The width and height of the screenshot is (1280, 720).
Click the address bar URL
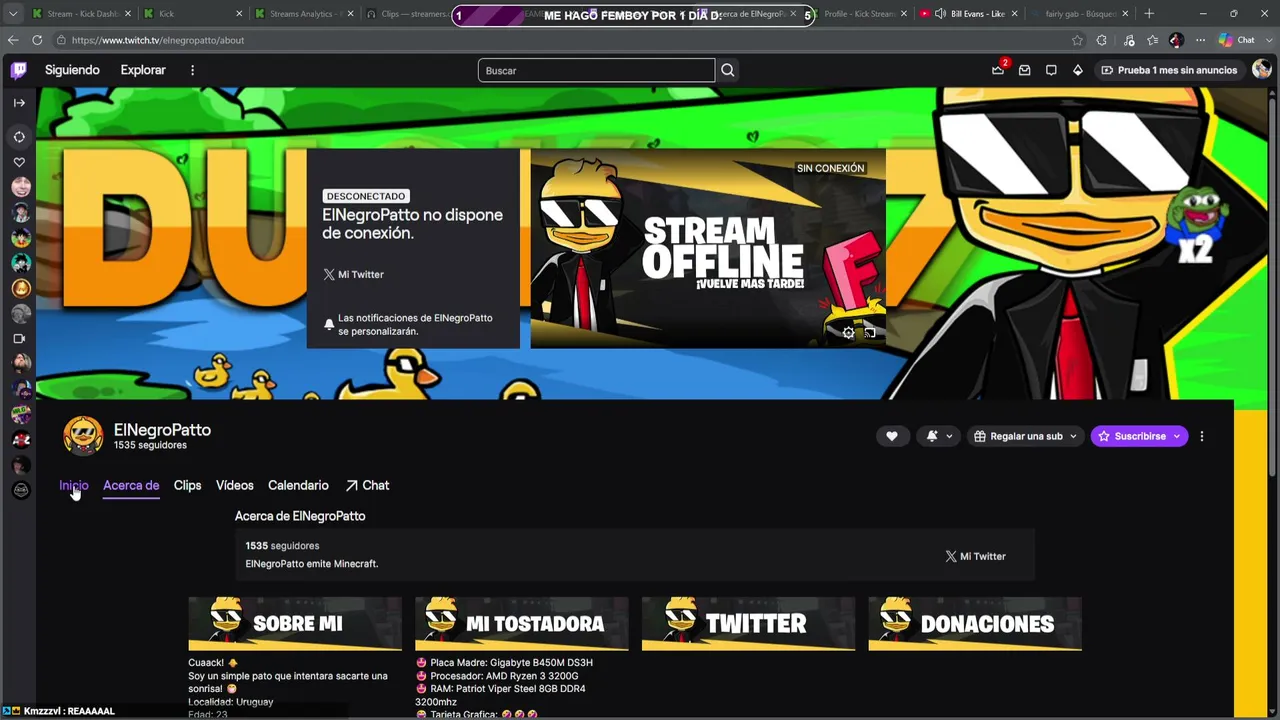tap(158, 40)
